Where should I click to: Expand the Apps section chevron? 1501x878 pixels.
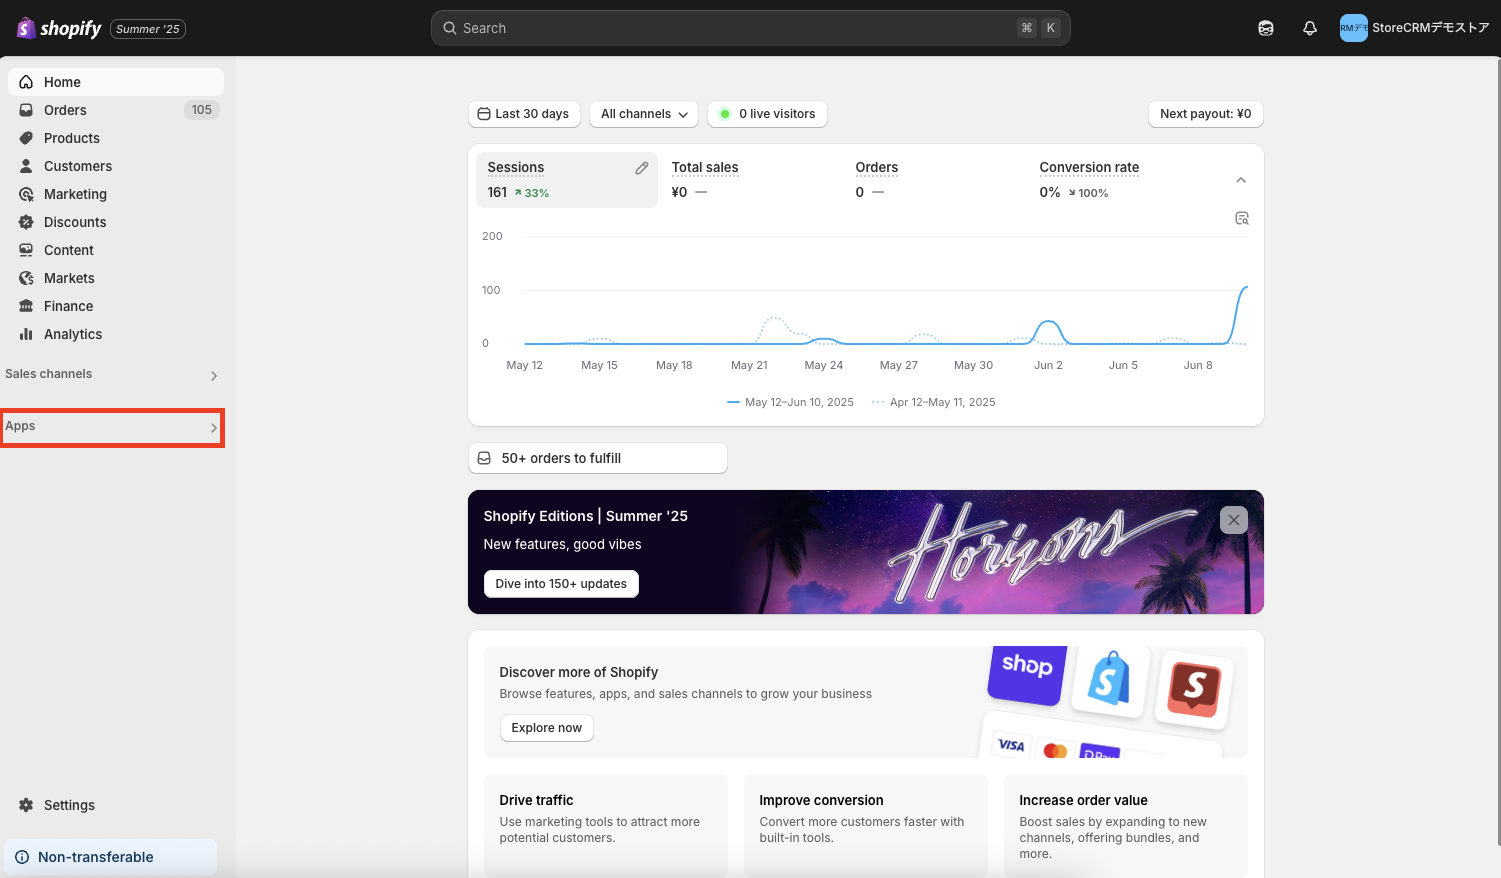[214, 428]
